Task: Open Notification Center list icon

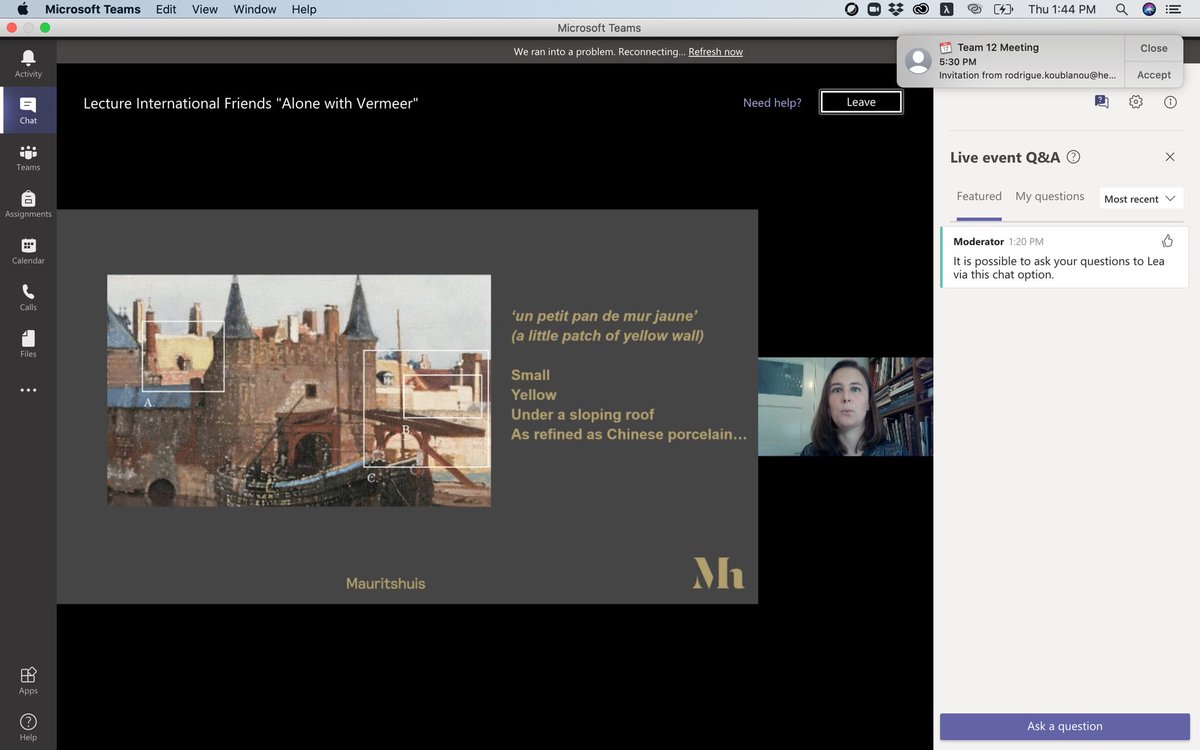Action: pyautogui.click(x=1175, y=9)
